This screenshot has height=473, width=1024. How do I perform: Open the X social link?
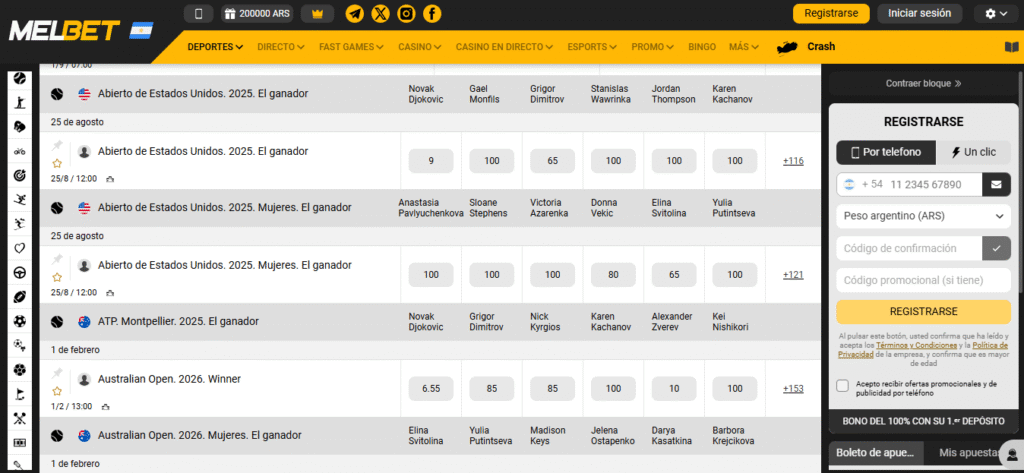[x=381, y=13]
